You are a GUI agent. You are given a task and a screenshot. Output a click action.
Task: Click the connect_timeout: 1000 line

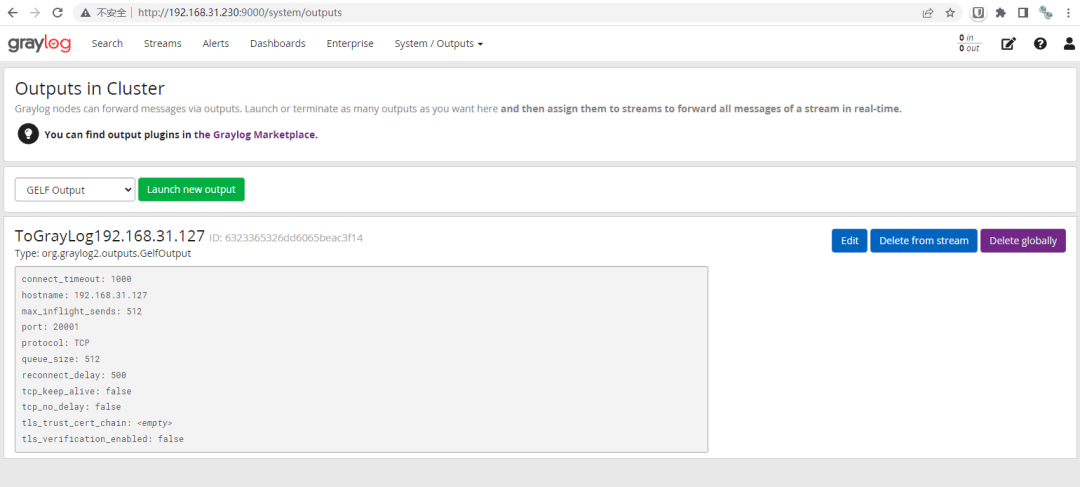tap(76, 279)
